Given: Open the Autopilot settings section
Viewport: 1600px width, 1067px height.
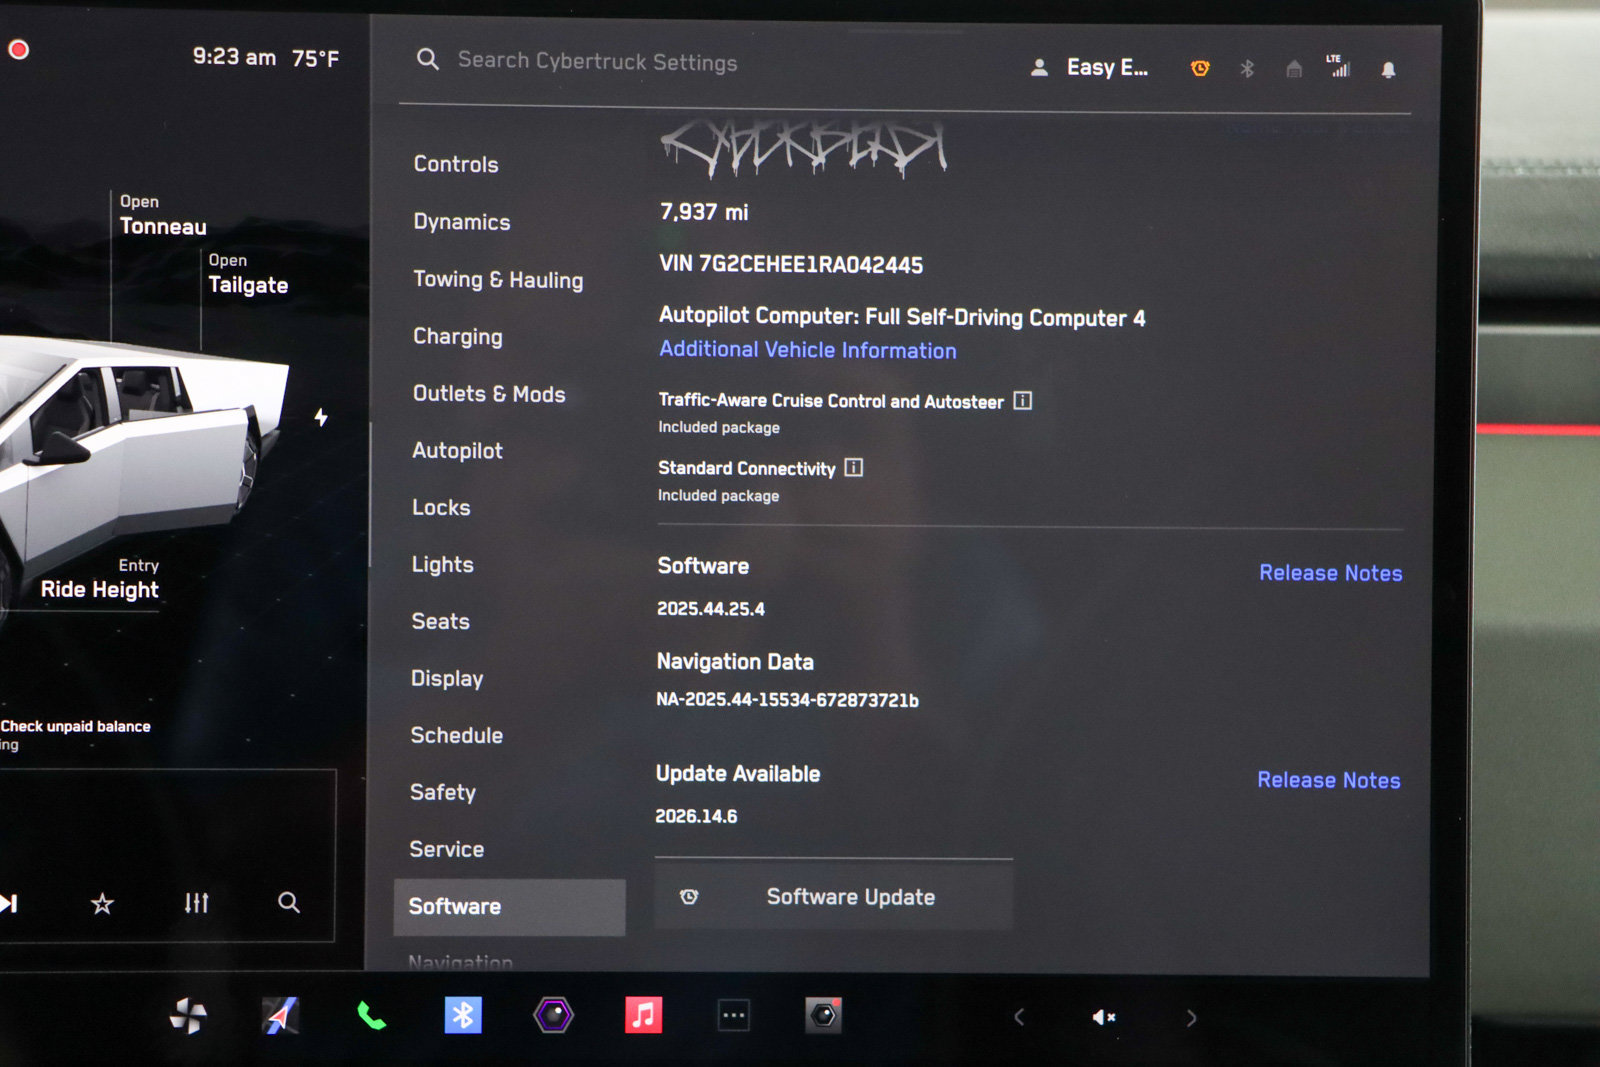Looking at the screenshot, I should tap(457, 451).
